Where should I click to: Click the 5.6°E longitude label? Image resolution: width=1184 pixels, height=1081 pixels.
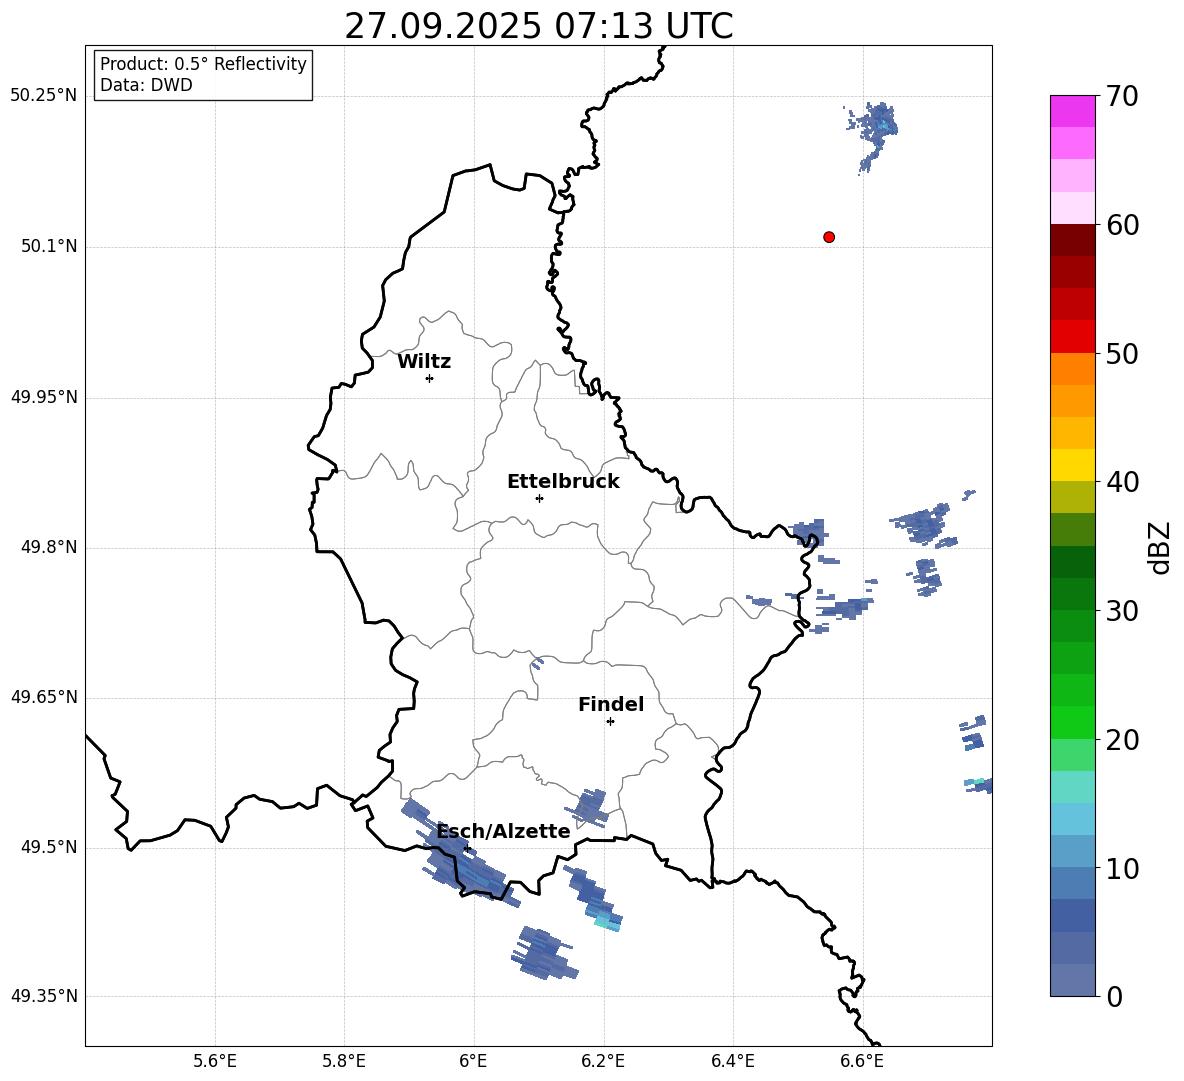click(x=215, y=1061)
